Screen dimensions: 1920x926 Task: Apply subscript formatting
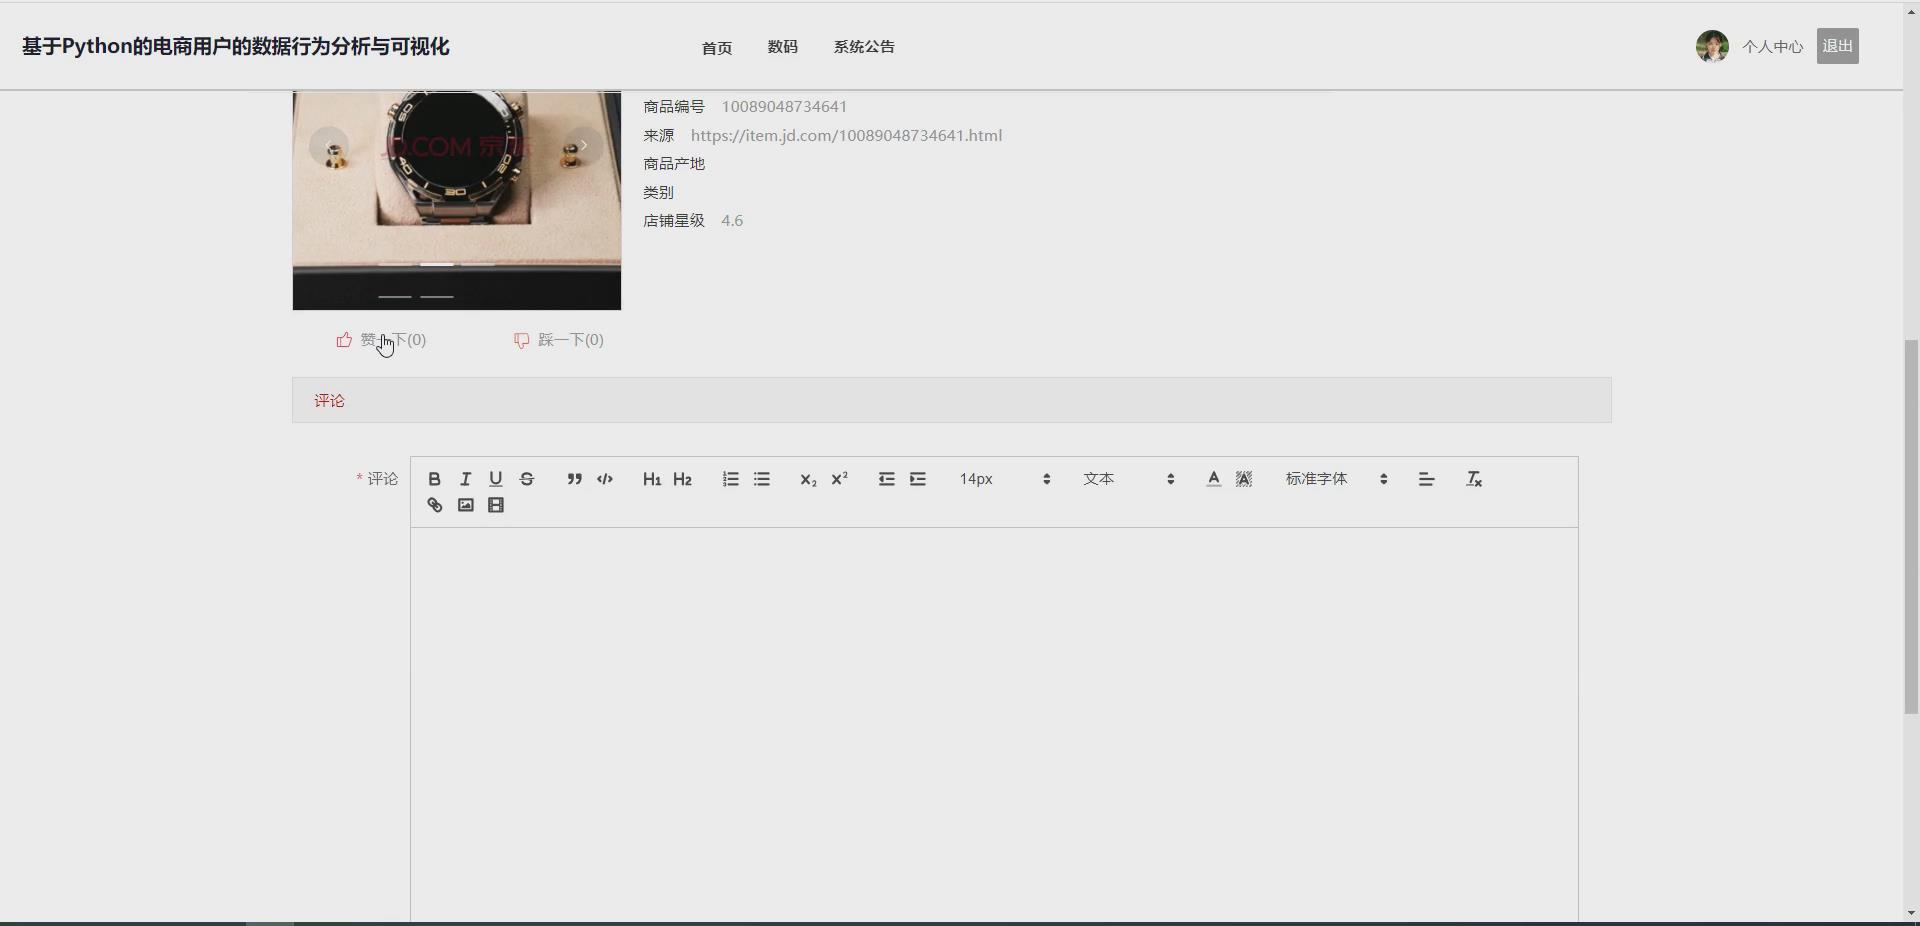tap(809, 479)
